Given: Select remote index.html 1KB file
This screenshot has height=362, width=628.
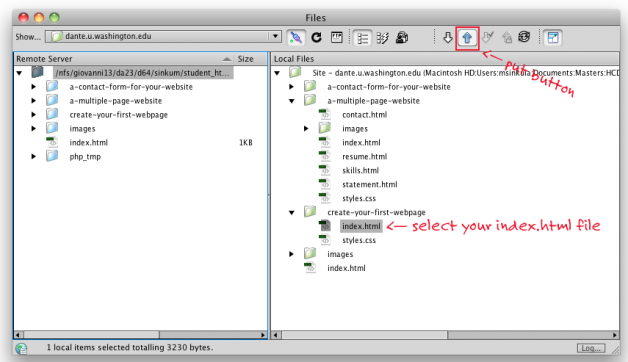Looking at the screenshot, I should pyautogui.click(x=89, y=143).
